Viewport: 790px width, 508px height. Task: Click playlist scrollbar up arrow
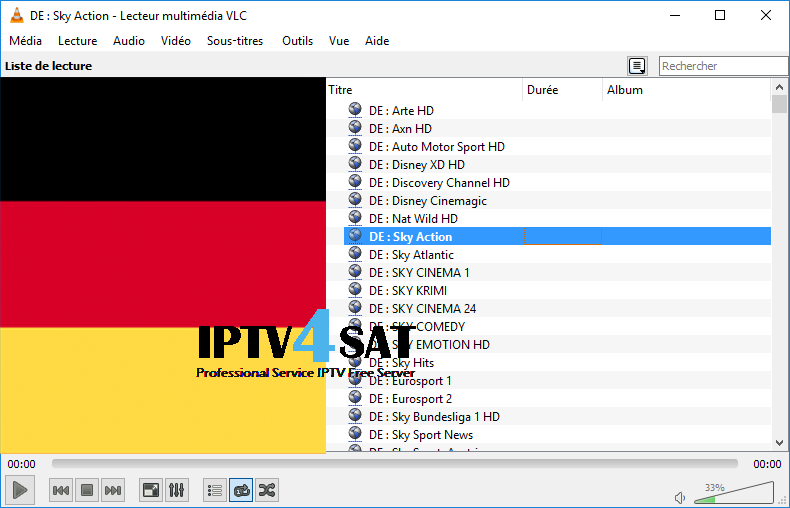(x=779, y=87)
